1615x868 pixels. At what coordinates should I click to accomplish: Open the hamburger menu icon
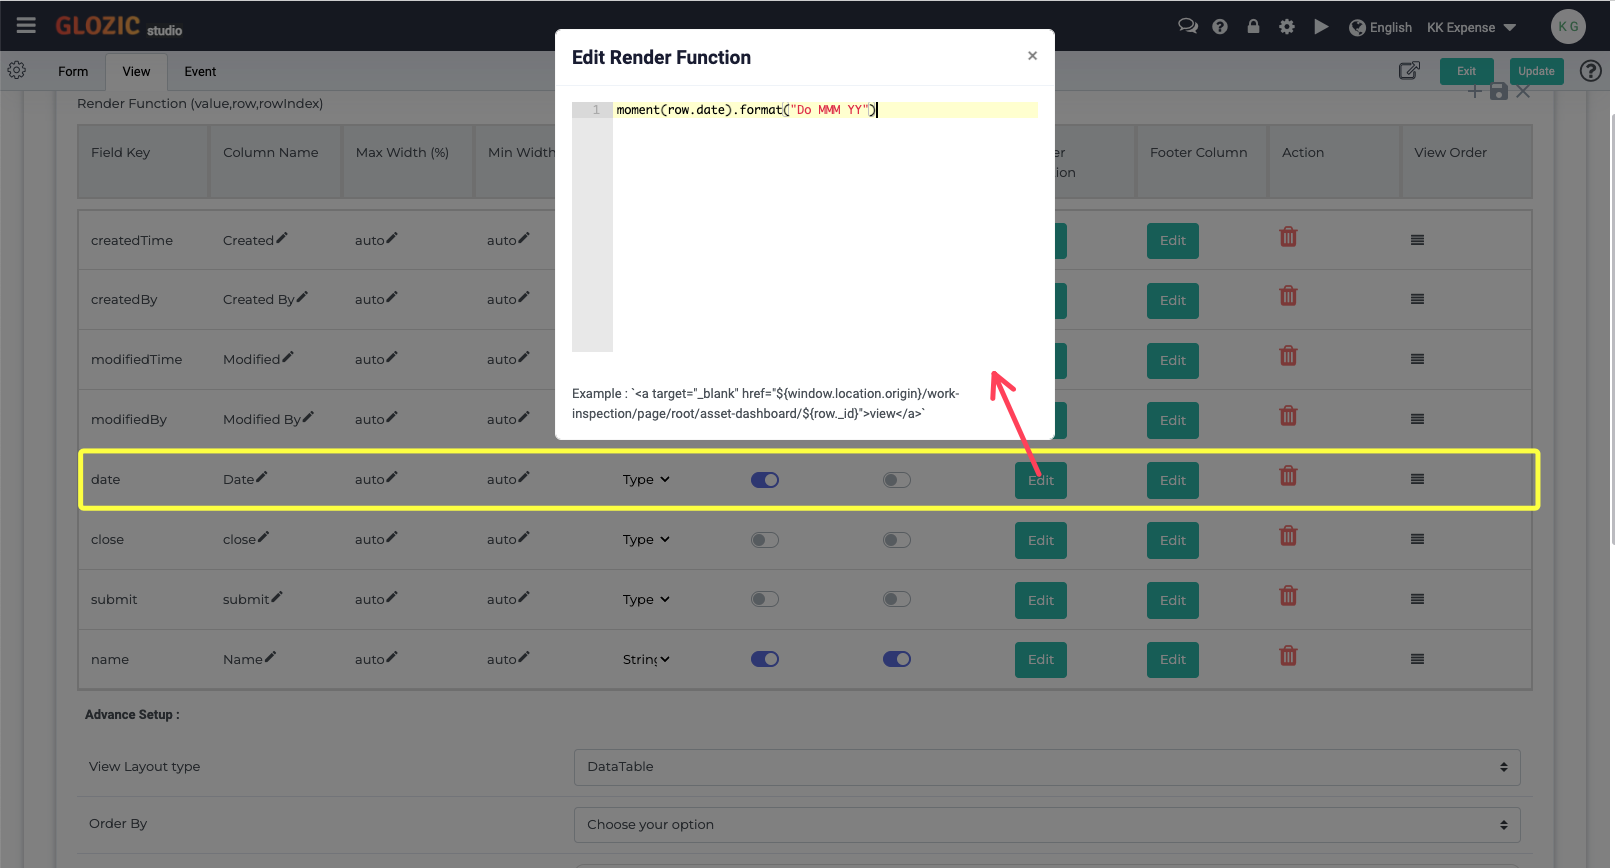(26, 26)
